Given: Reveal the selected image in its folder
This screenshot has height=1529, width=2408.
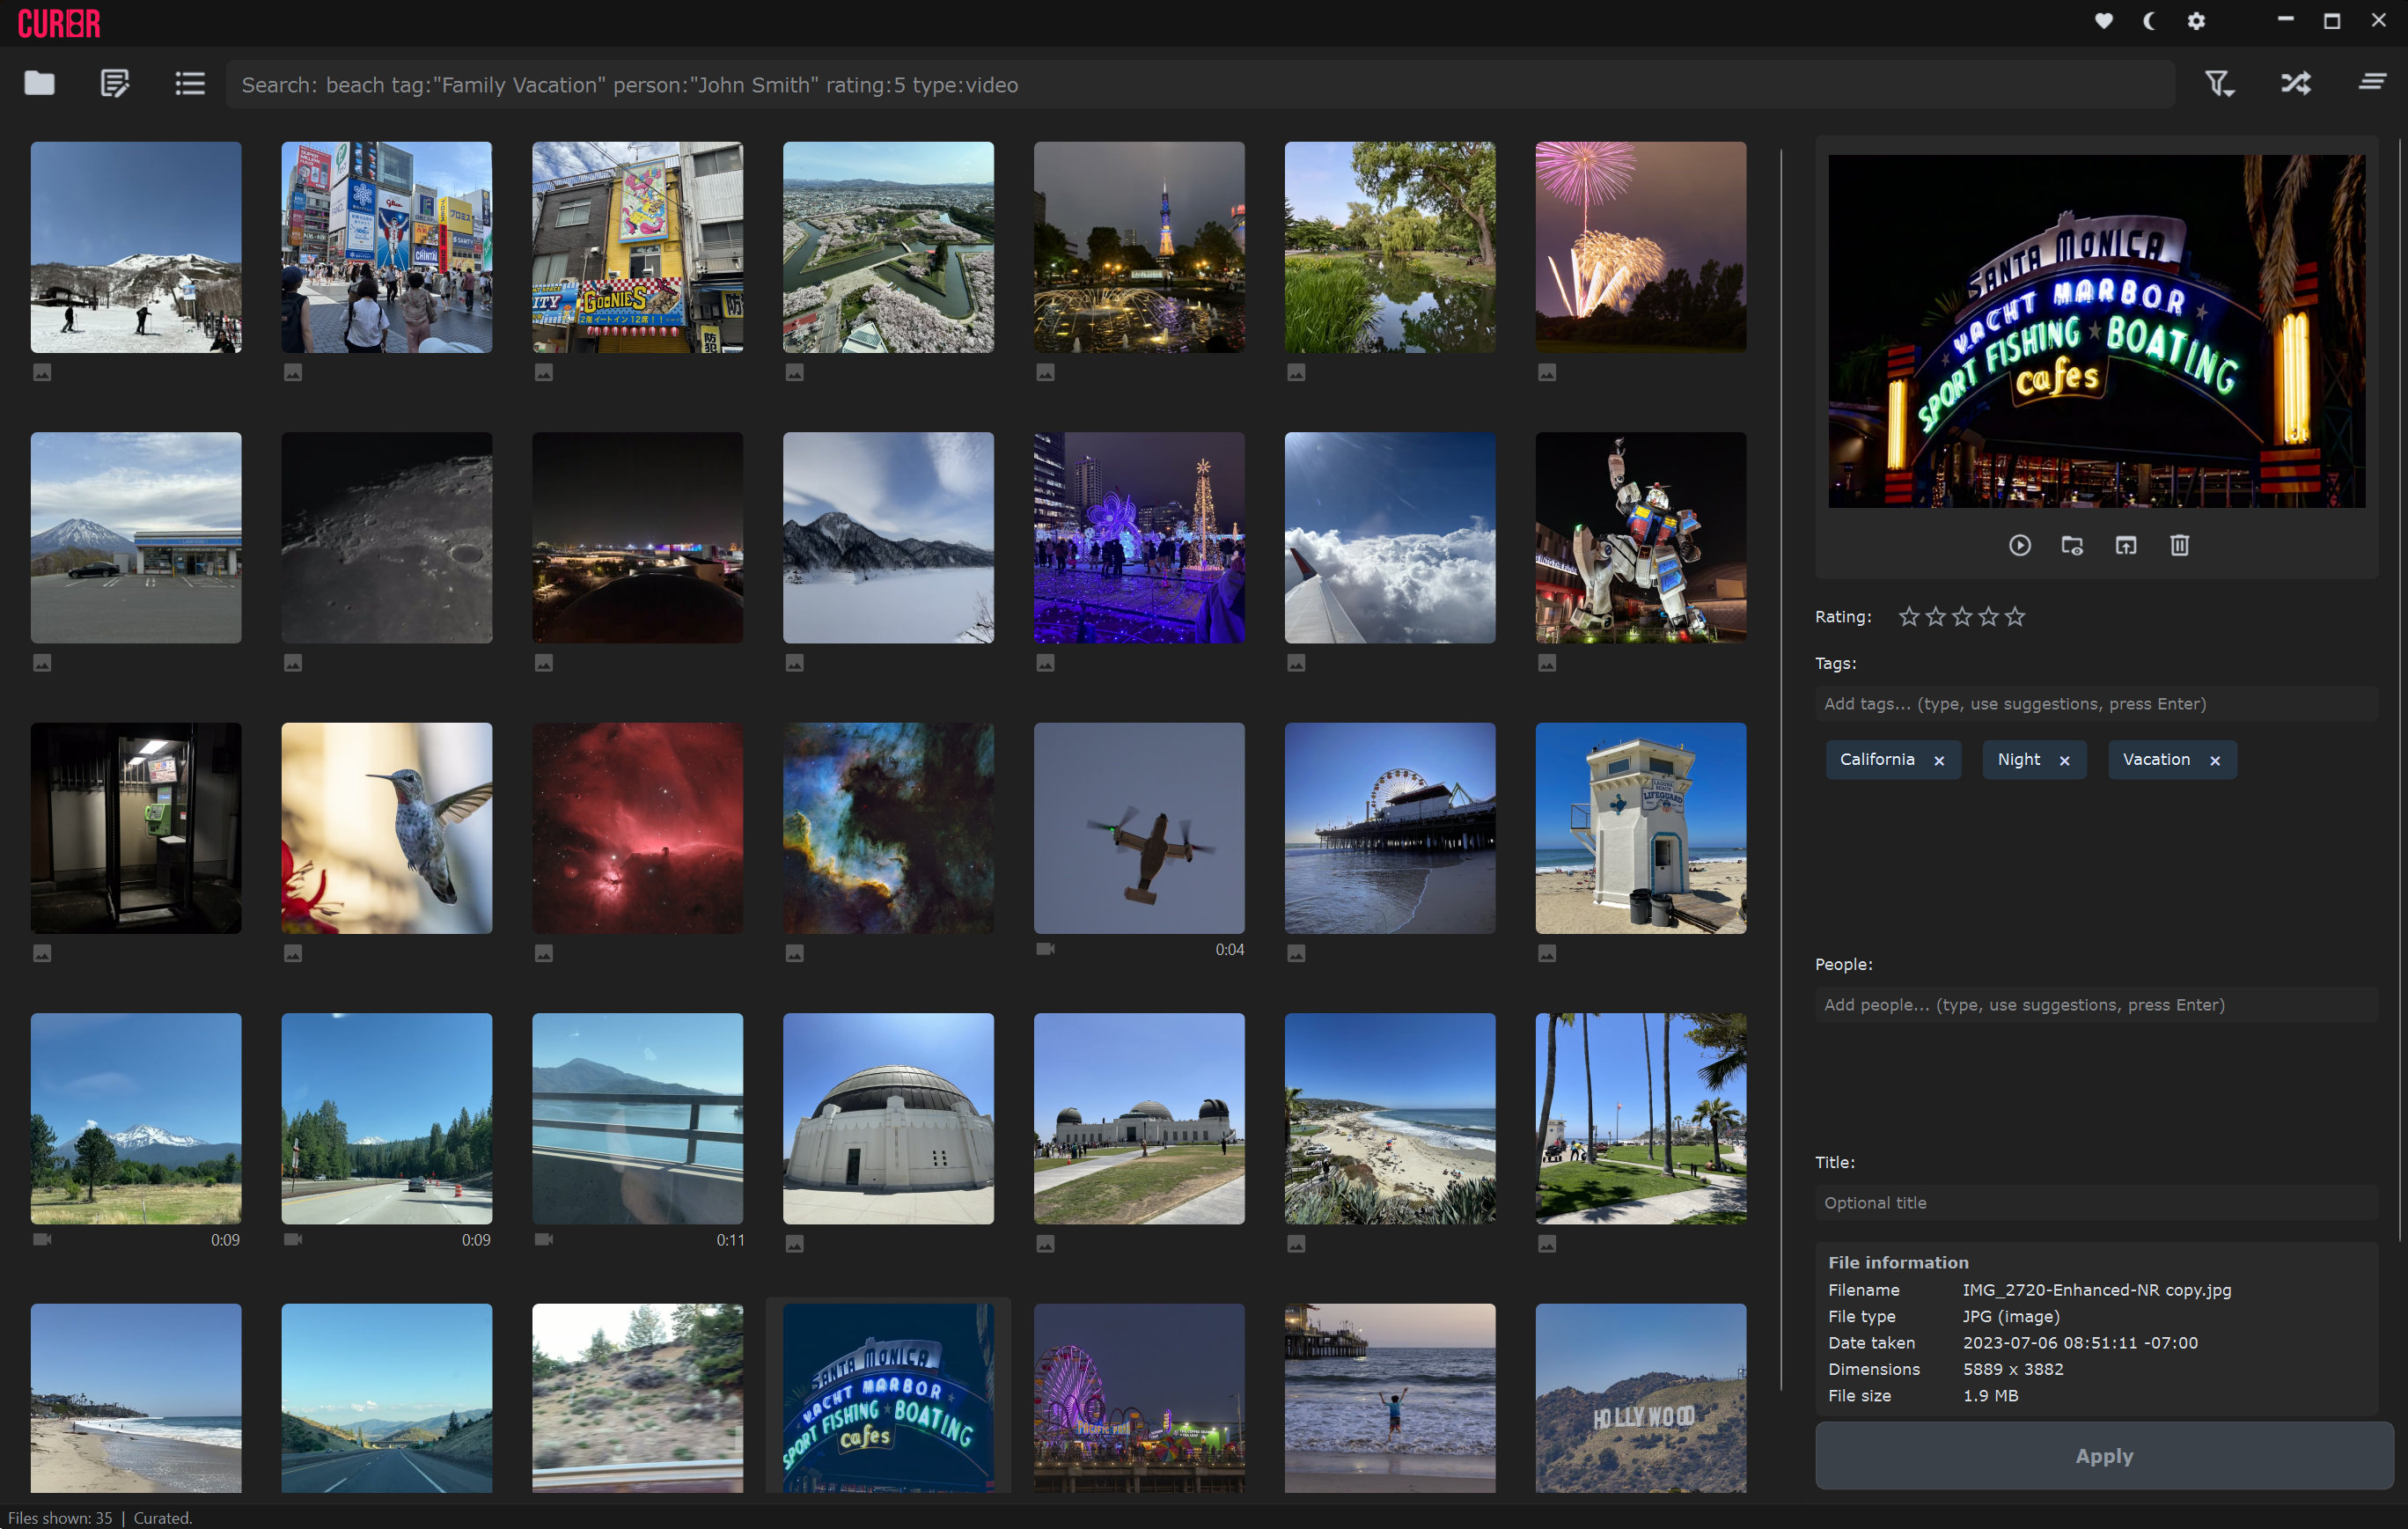Looking at the screenshot, I should (2071, 546).
